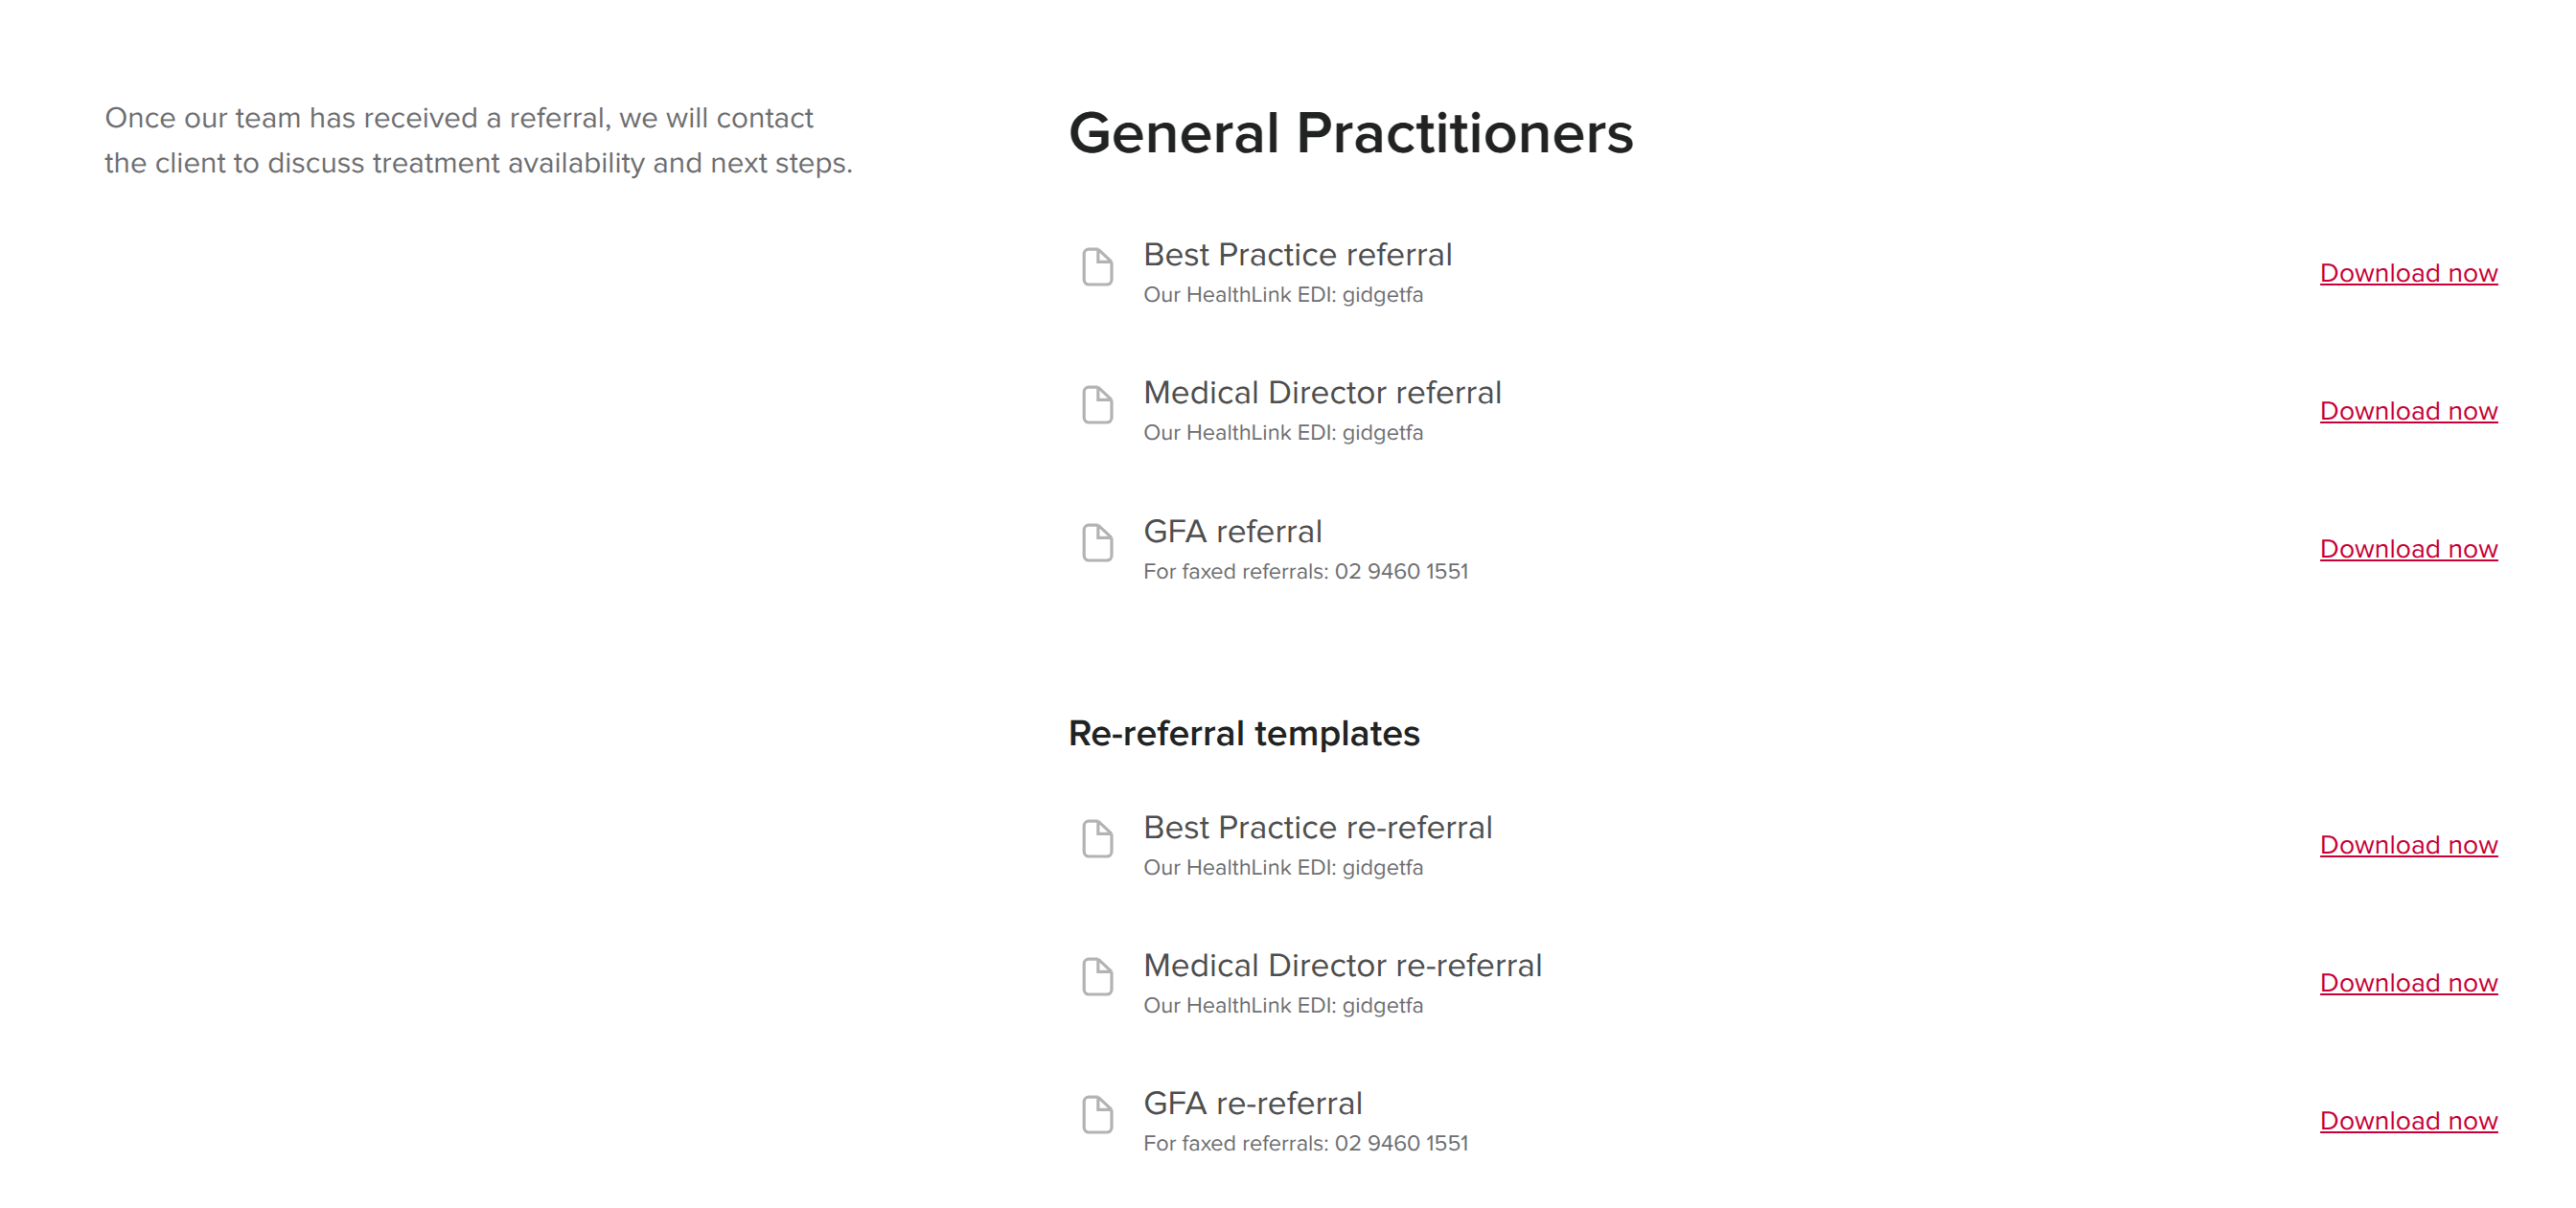Download the Medical Director referral template

pyautogui.click(x=2408, y=411)
